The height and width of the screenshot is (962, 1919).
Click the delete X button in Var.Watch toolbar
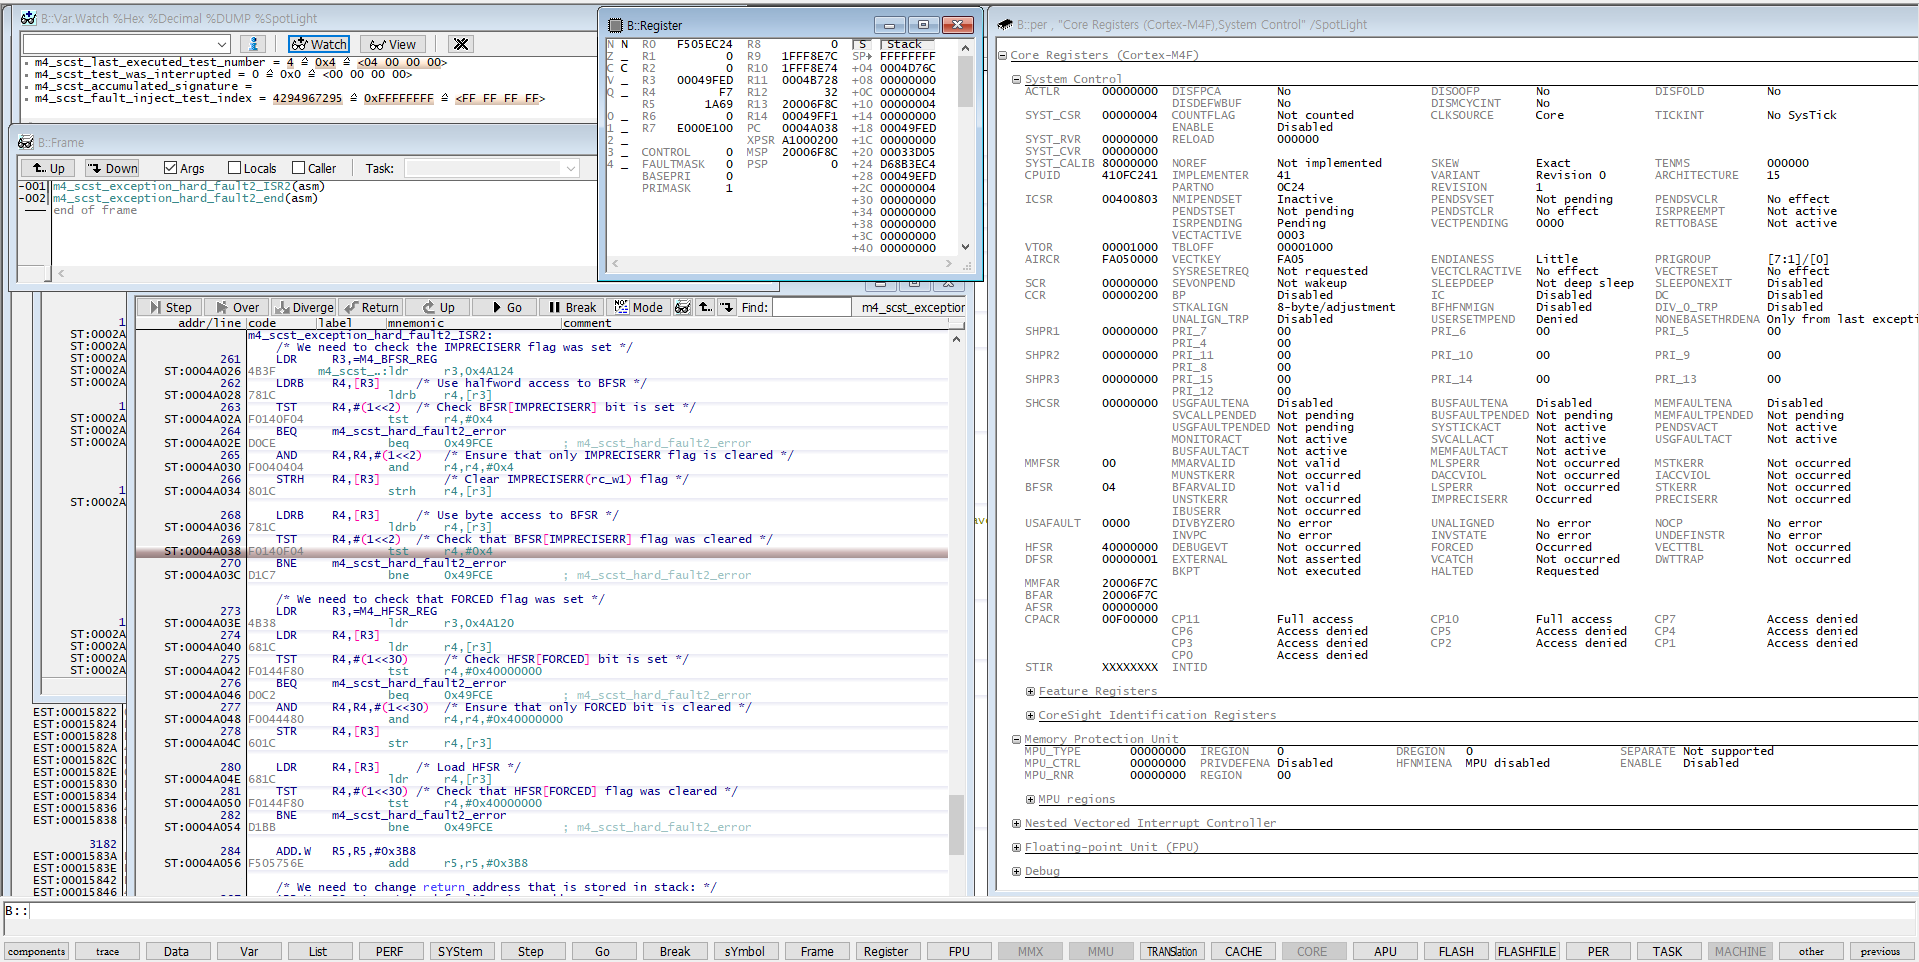(x=460, y=44)
